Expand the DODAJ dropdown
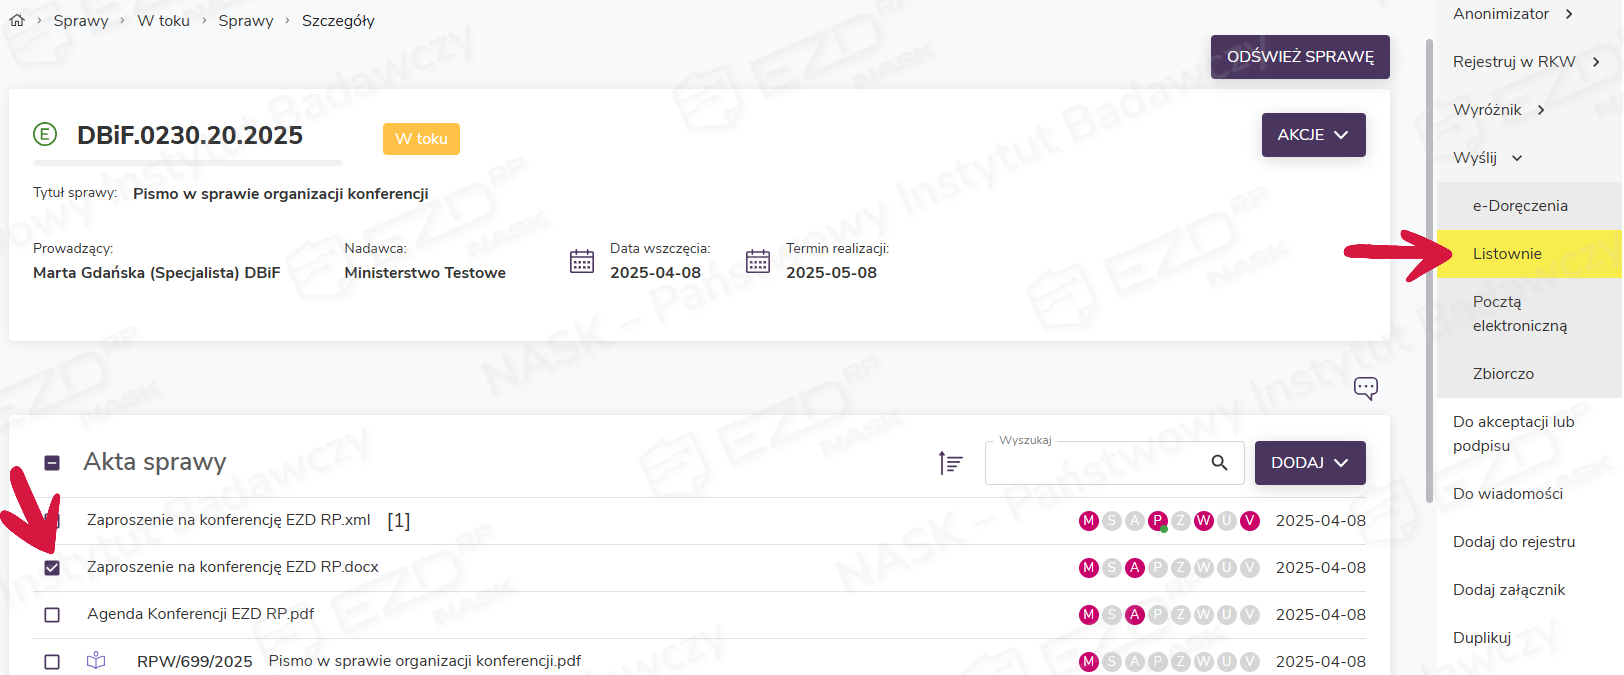This screenshot has width=1624, height=675. (x=1309, y=463)
